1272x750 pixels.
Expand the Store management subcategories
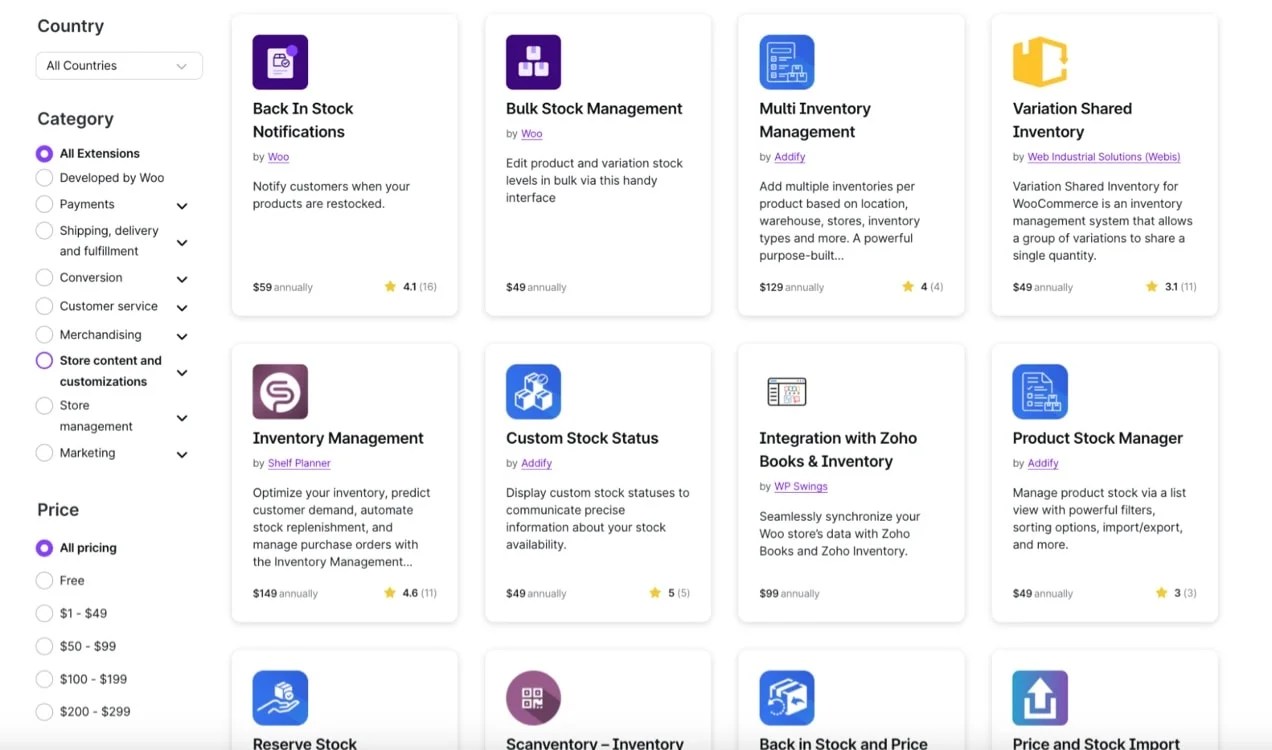point(182,418)
